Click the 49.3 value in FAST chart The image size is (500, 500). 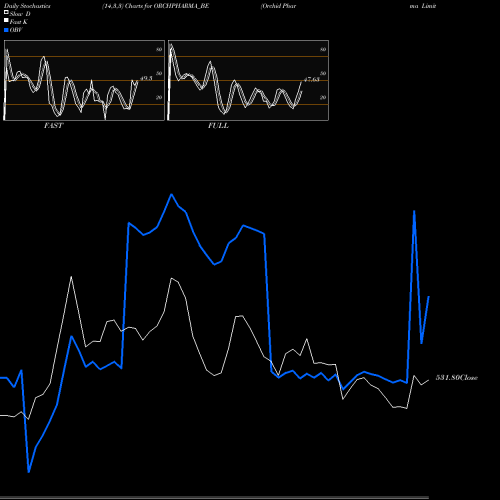point(146,78)
